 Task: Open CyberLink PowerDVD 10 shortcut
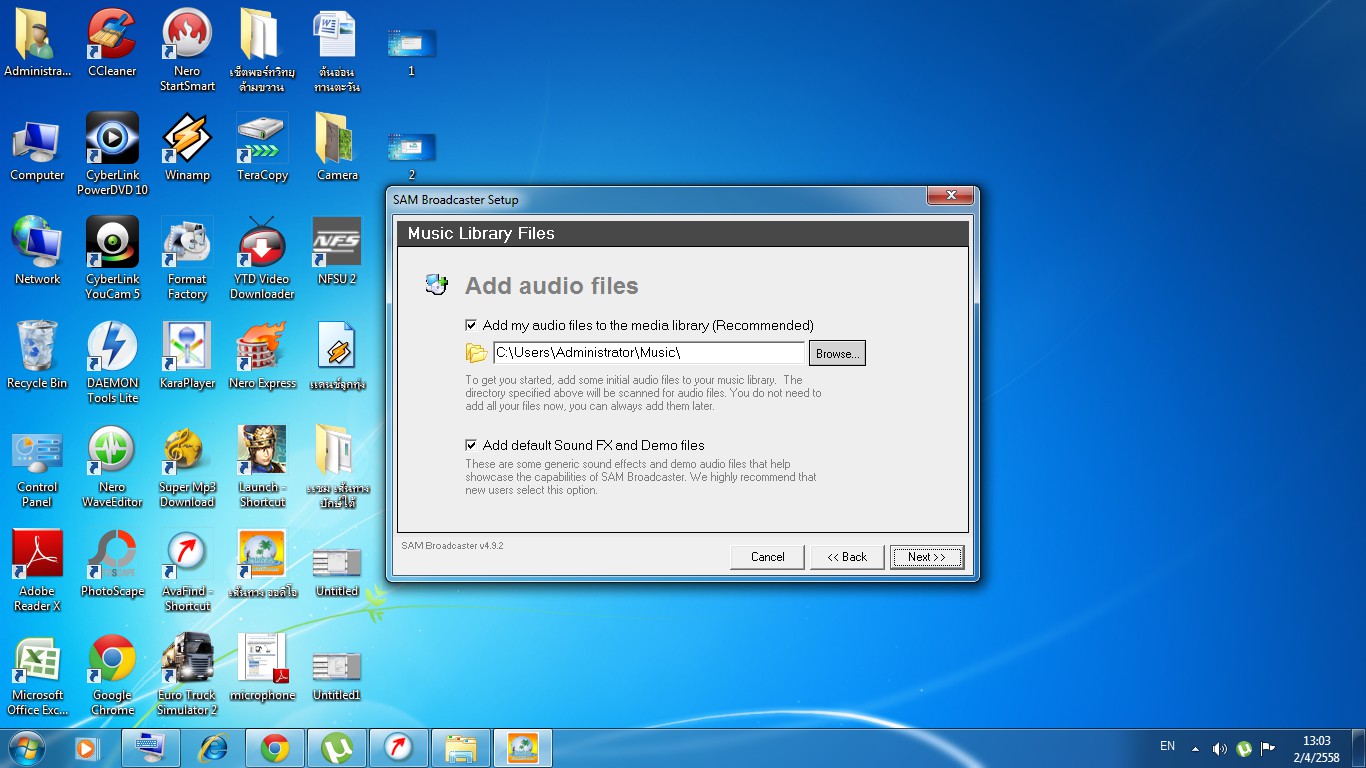pos(112,155)
